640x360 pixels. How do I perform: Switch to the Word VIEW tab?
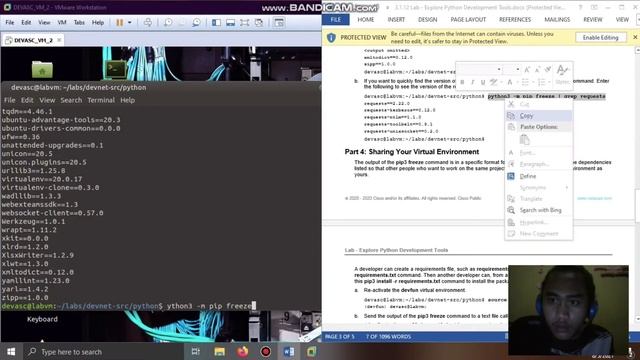point(622,20)
